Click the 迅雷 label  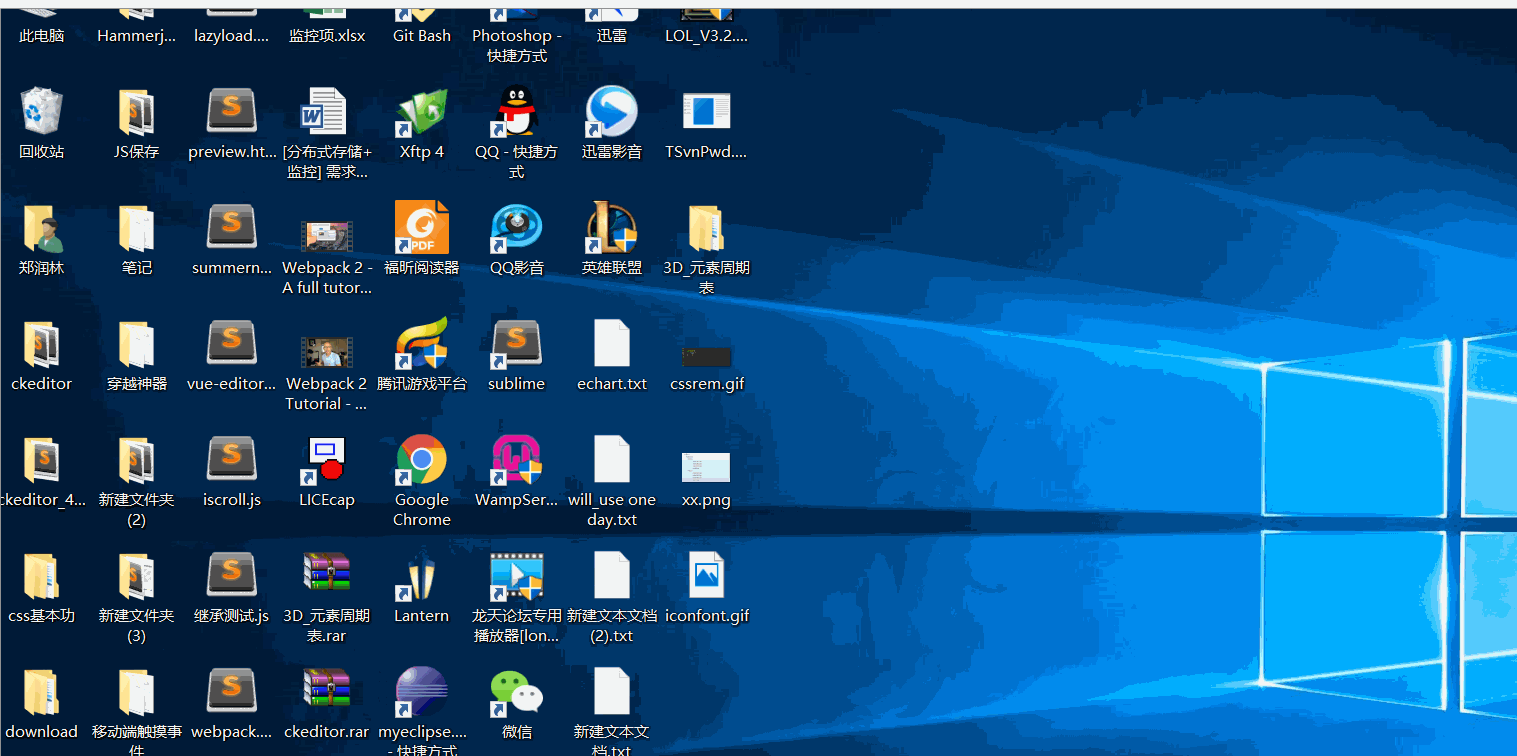(612, 36)
